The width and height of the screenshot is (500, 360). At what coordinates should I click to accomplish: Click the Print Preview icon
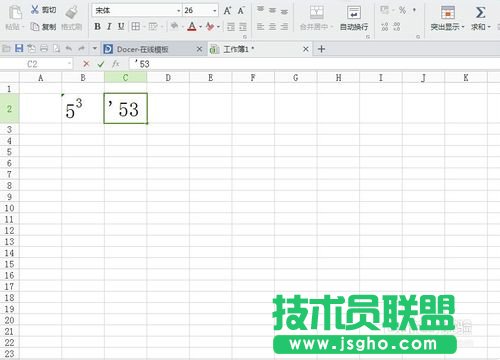pos(57,49)
